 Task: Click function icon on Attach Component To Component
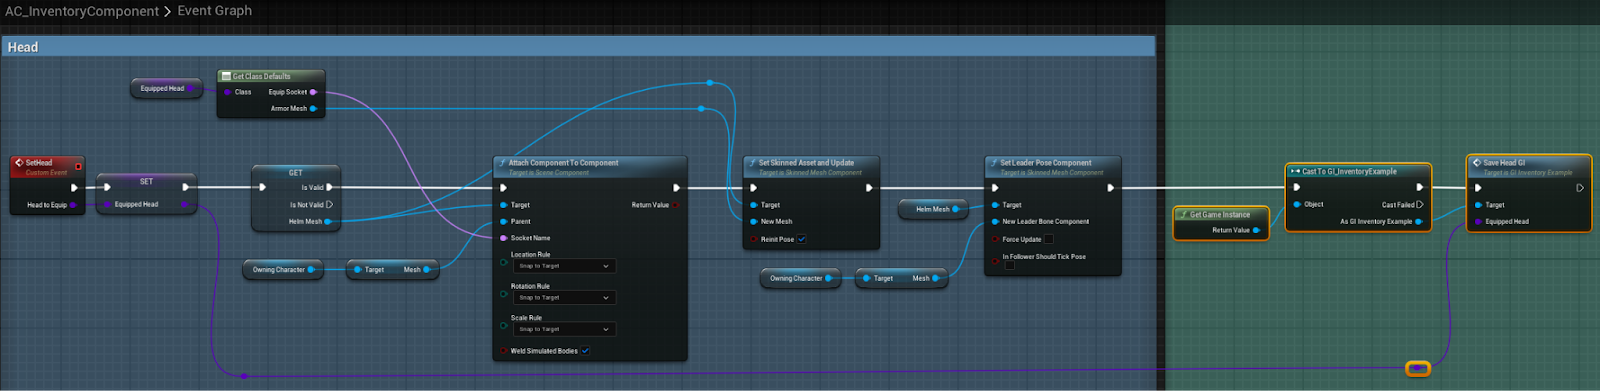point(502,162)
